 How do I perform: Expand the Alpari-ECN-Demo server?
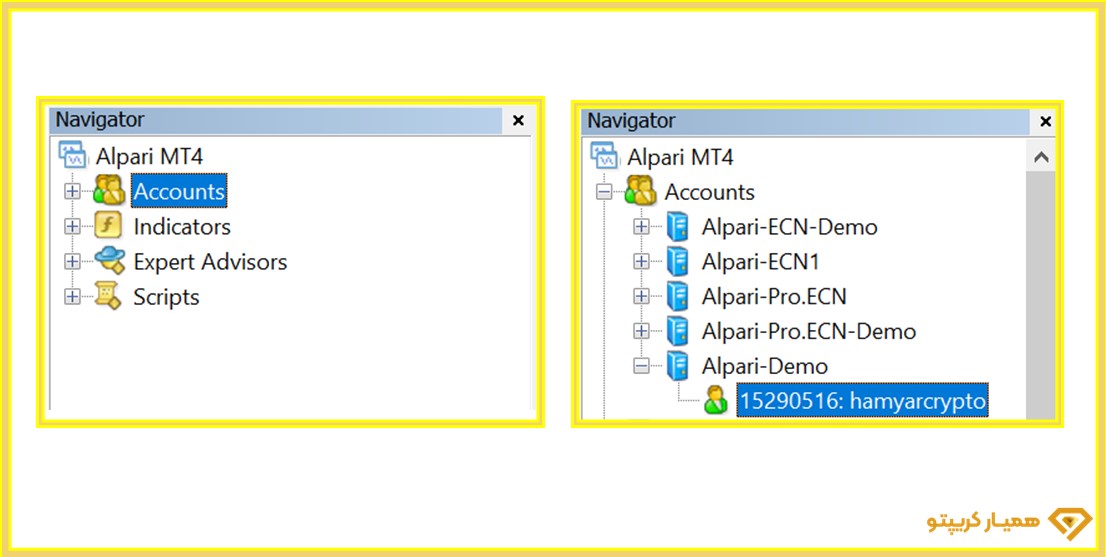(x=641, y=227)
